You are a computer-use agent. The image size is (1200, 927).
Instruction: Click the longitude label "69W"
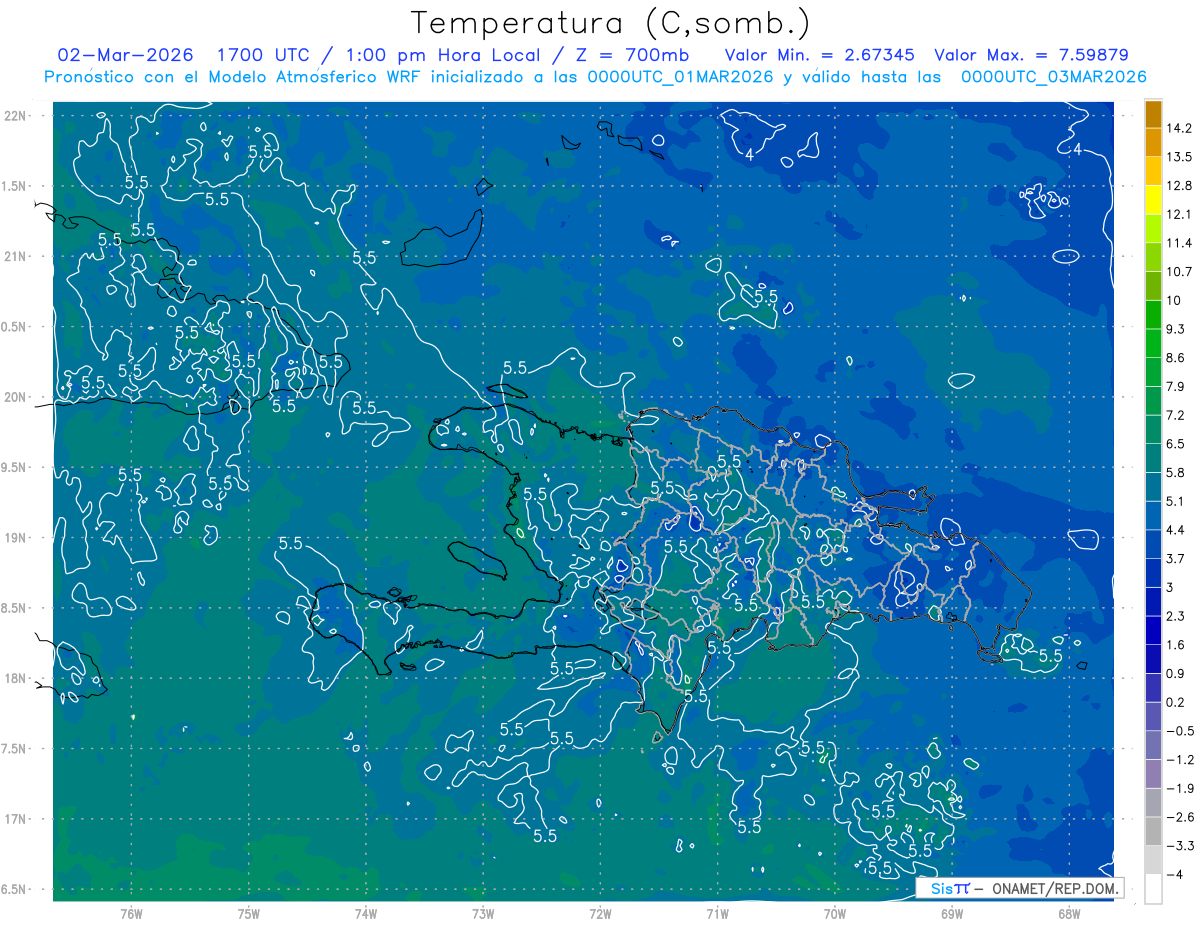[x=951, y=914]
